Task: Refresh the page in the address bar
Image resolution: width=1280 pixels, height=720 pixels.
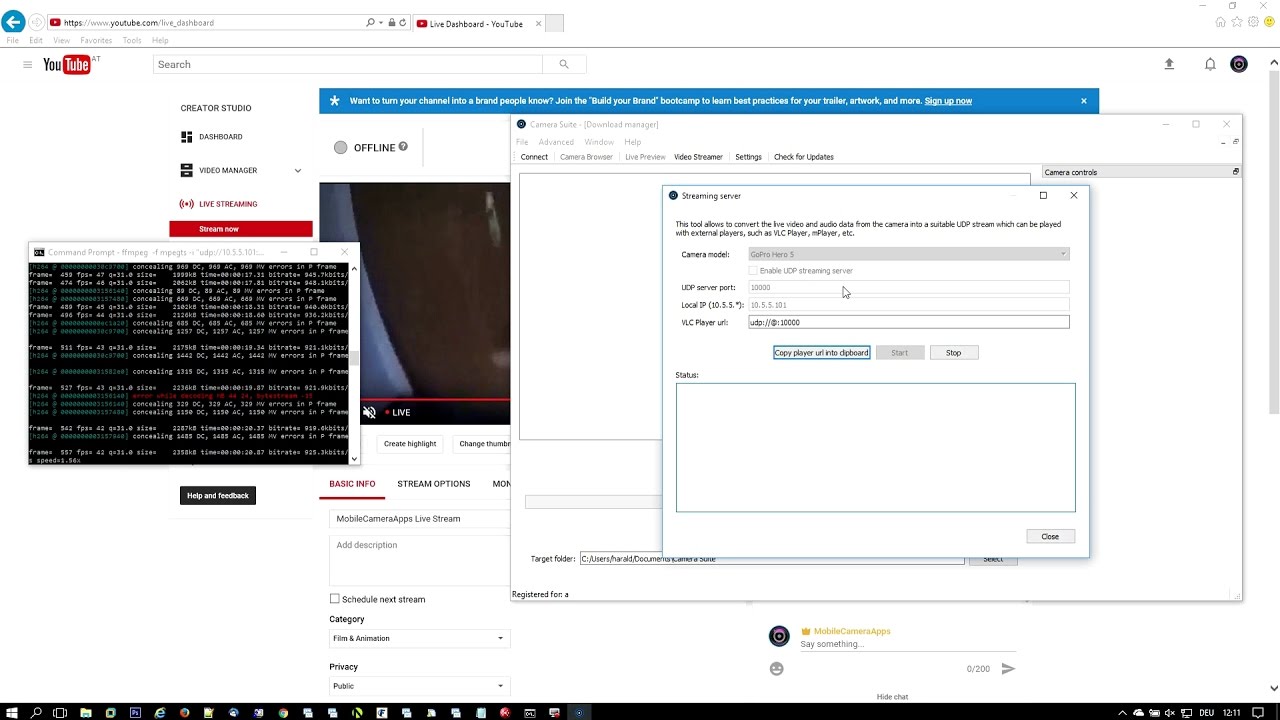Action: pos(402,22)
